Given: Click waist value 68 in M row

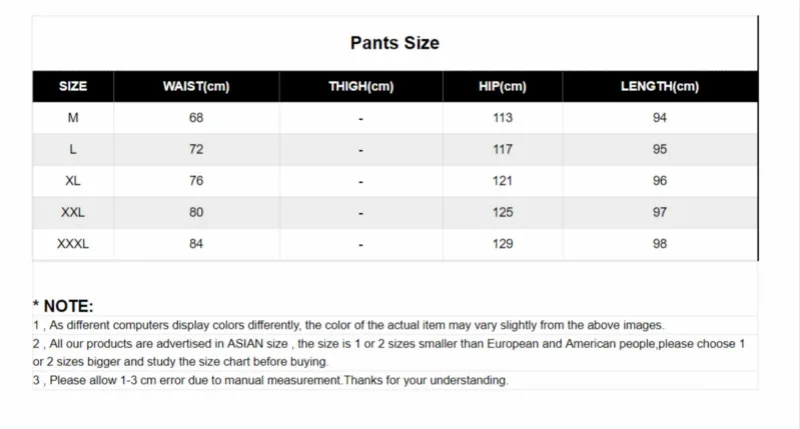Looking at the screenshot, I should click(x=196, y=118).
